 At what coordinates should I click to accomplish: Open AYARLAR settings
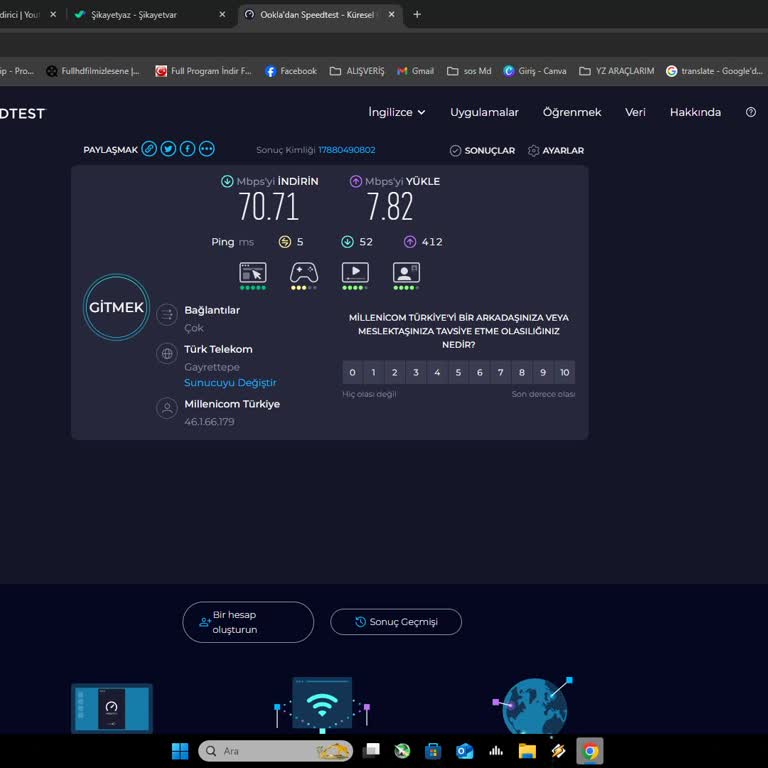(x=556, y=150)
